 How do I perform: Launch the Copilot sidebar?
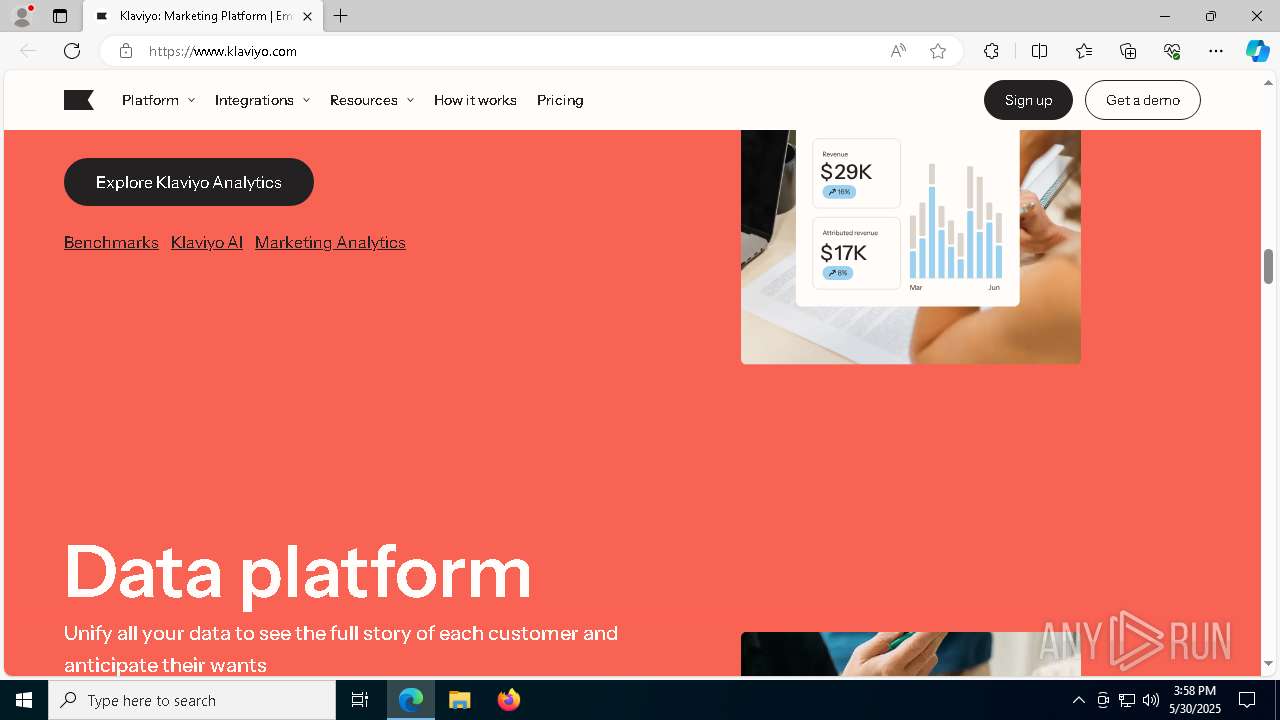[1258, 51]
